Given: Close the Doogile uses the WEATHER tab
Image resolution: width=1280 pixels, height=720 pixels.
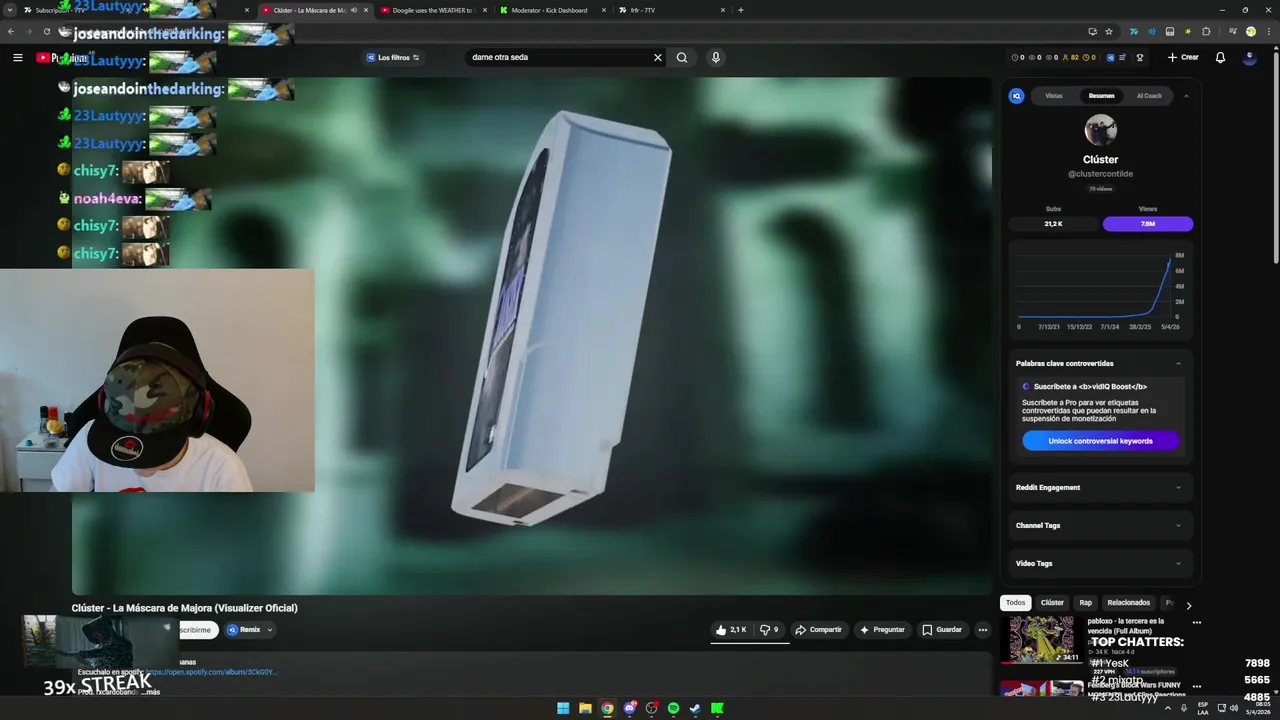Looking at the screenshot, I should click(x=485, y=10).
